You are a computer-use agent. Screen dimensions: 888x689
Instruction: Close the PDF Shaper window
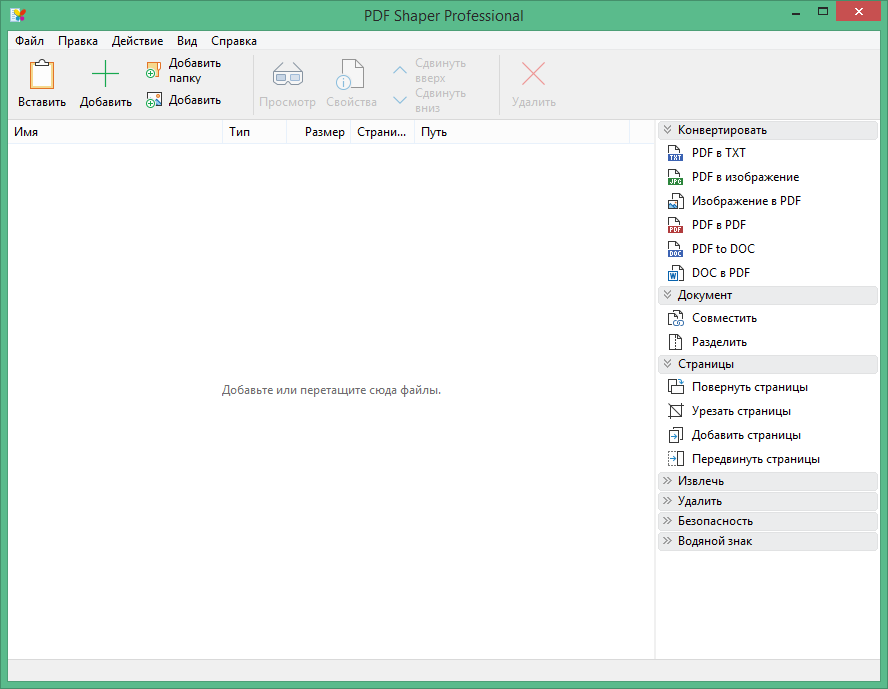coord(859,11)
